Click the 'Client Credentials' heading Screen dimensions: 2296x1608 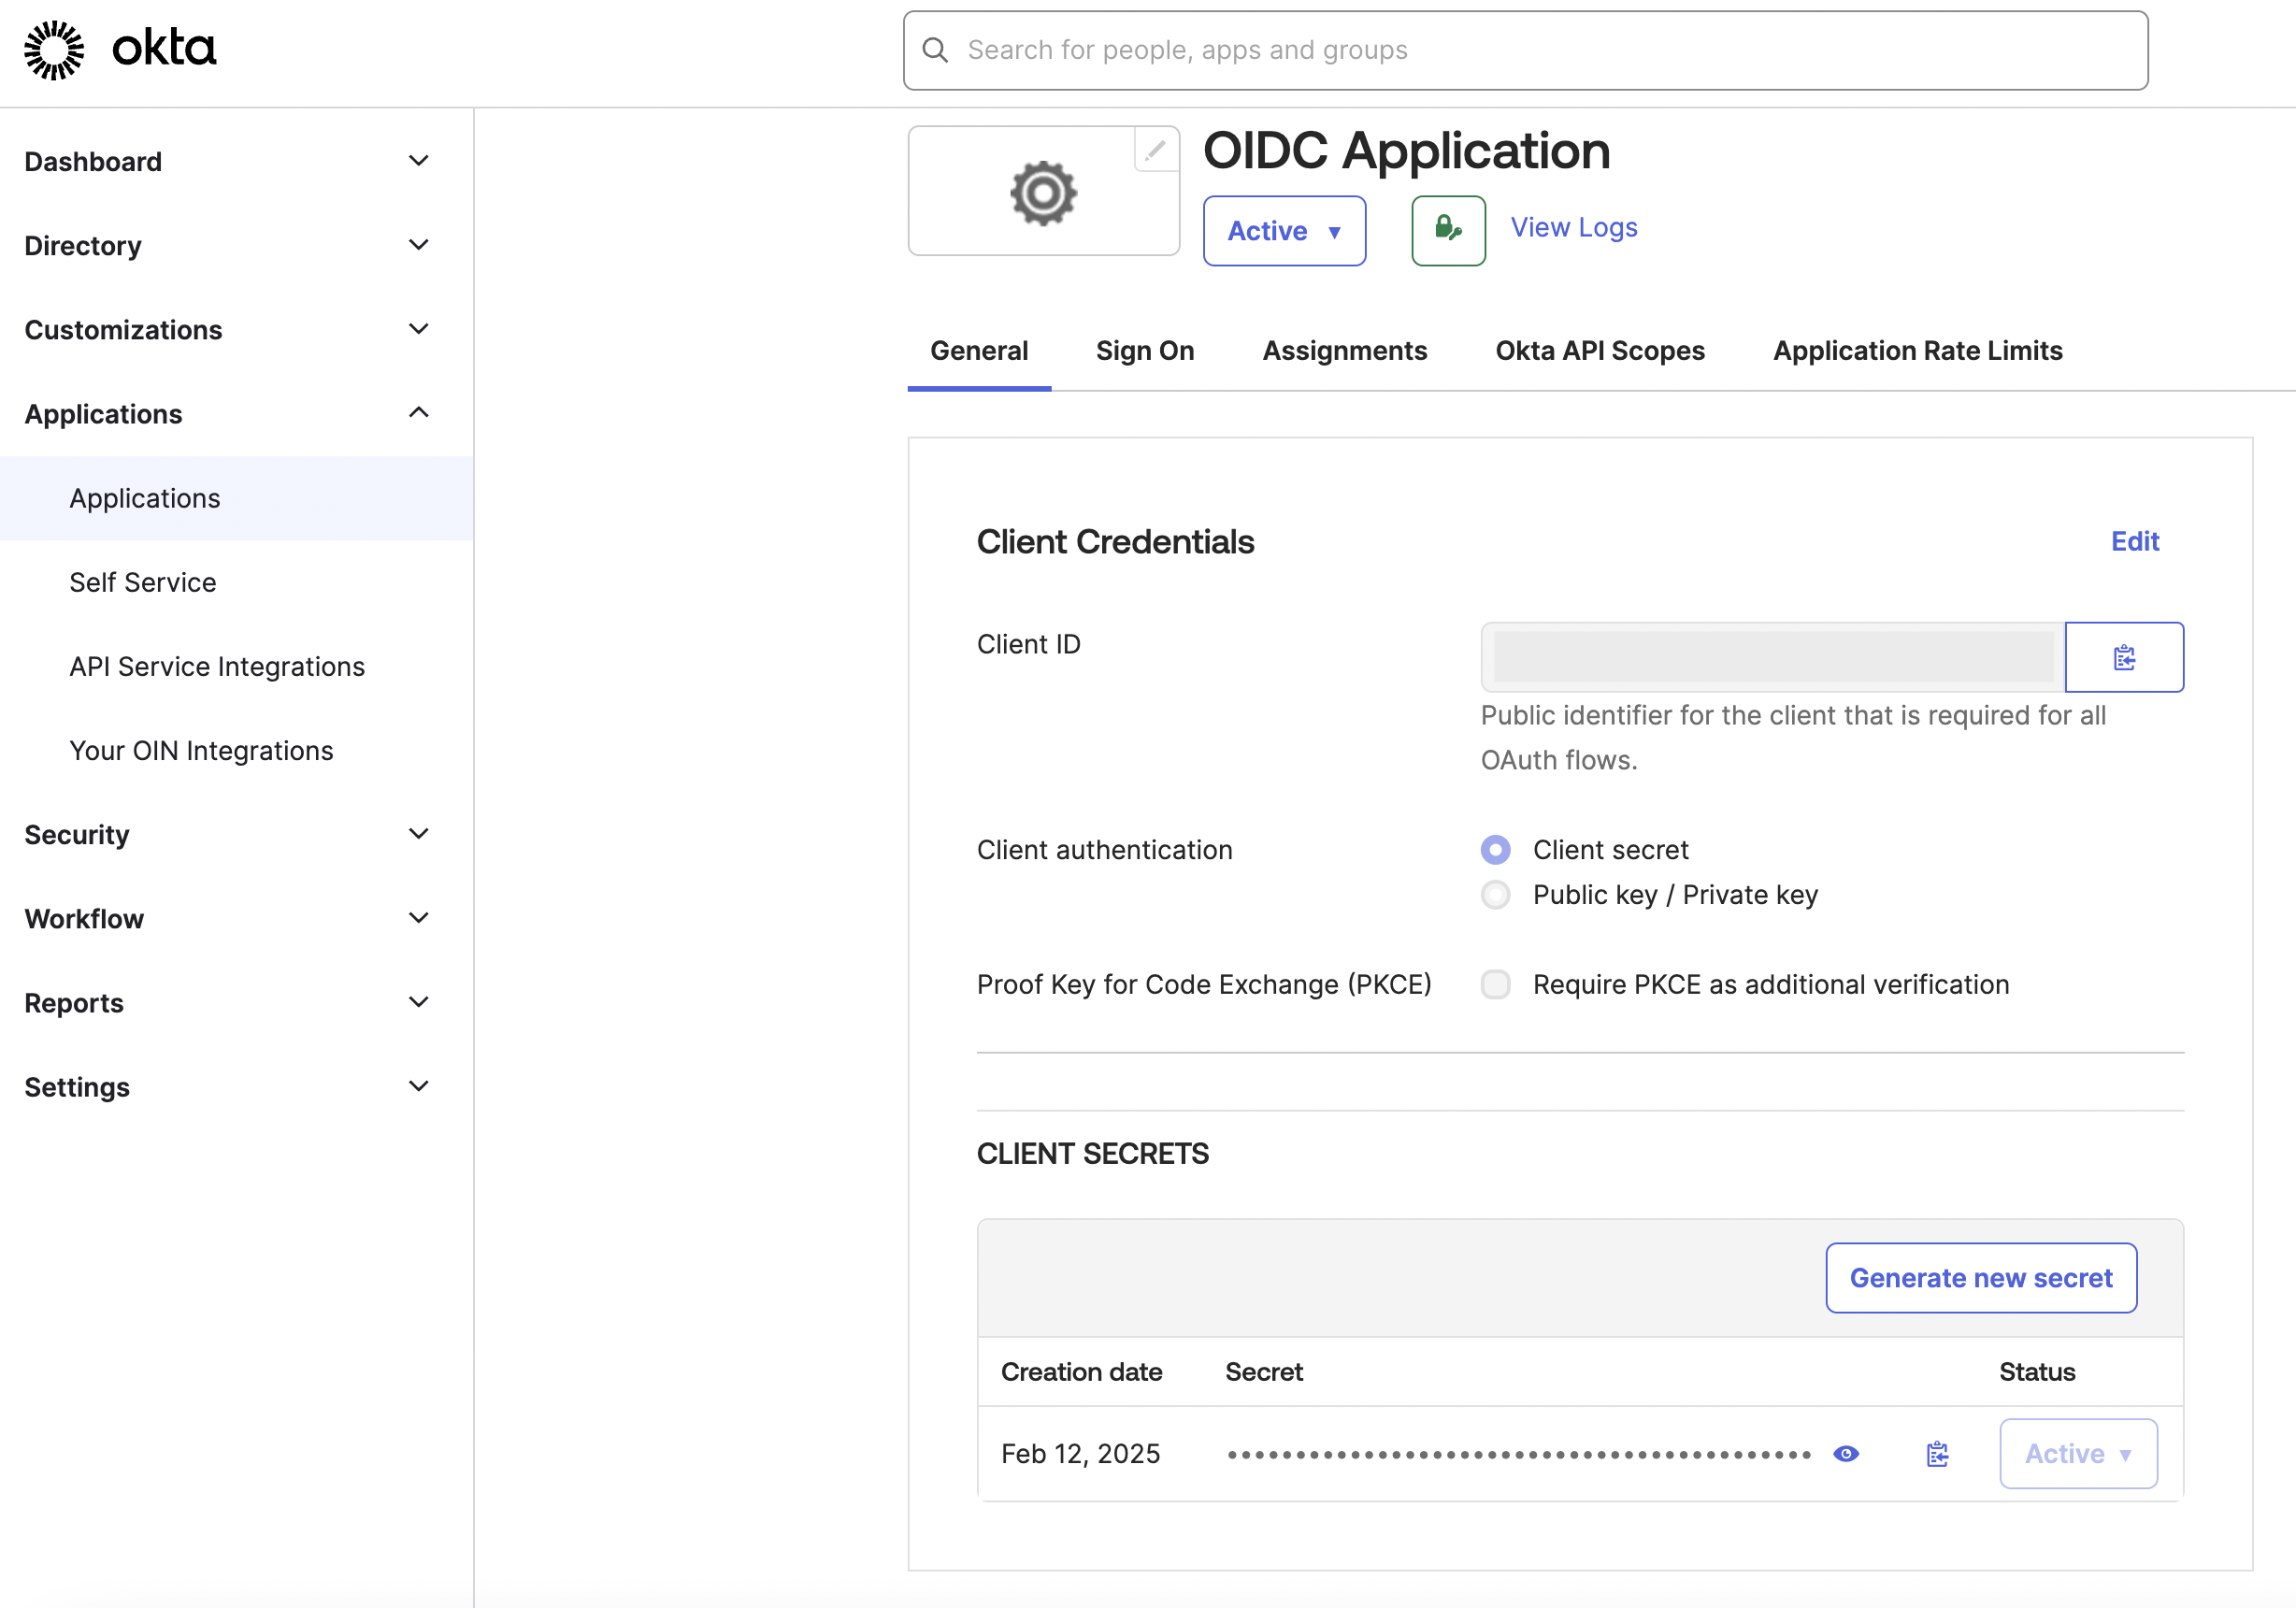[1115, 542]
